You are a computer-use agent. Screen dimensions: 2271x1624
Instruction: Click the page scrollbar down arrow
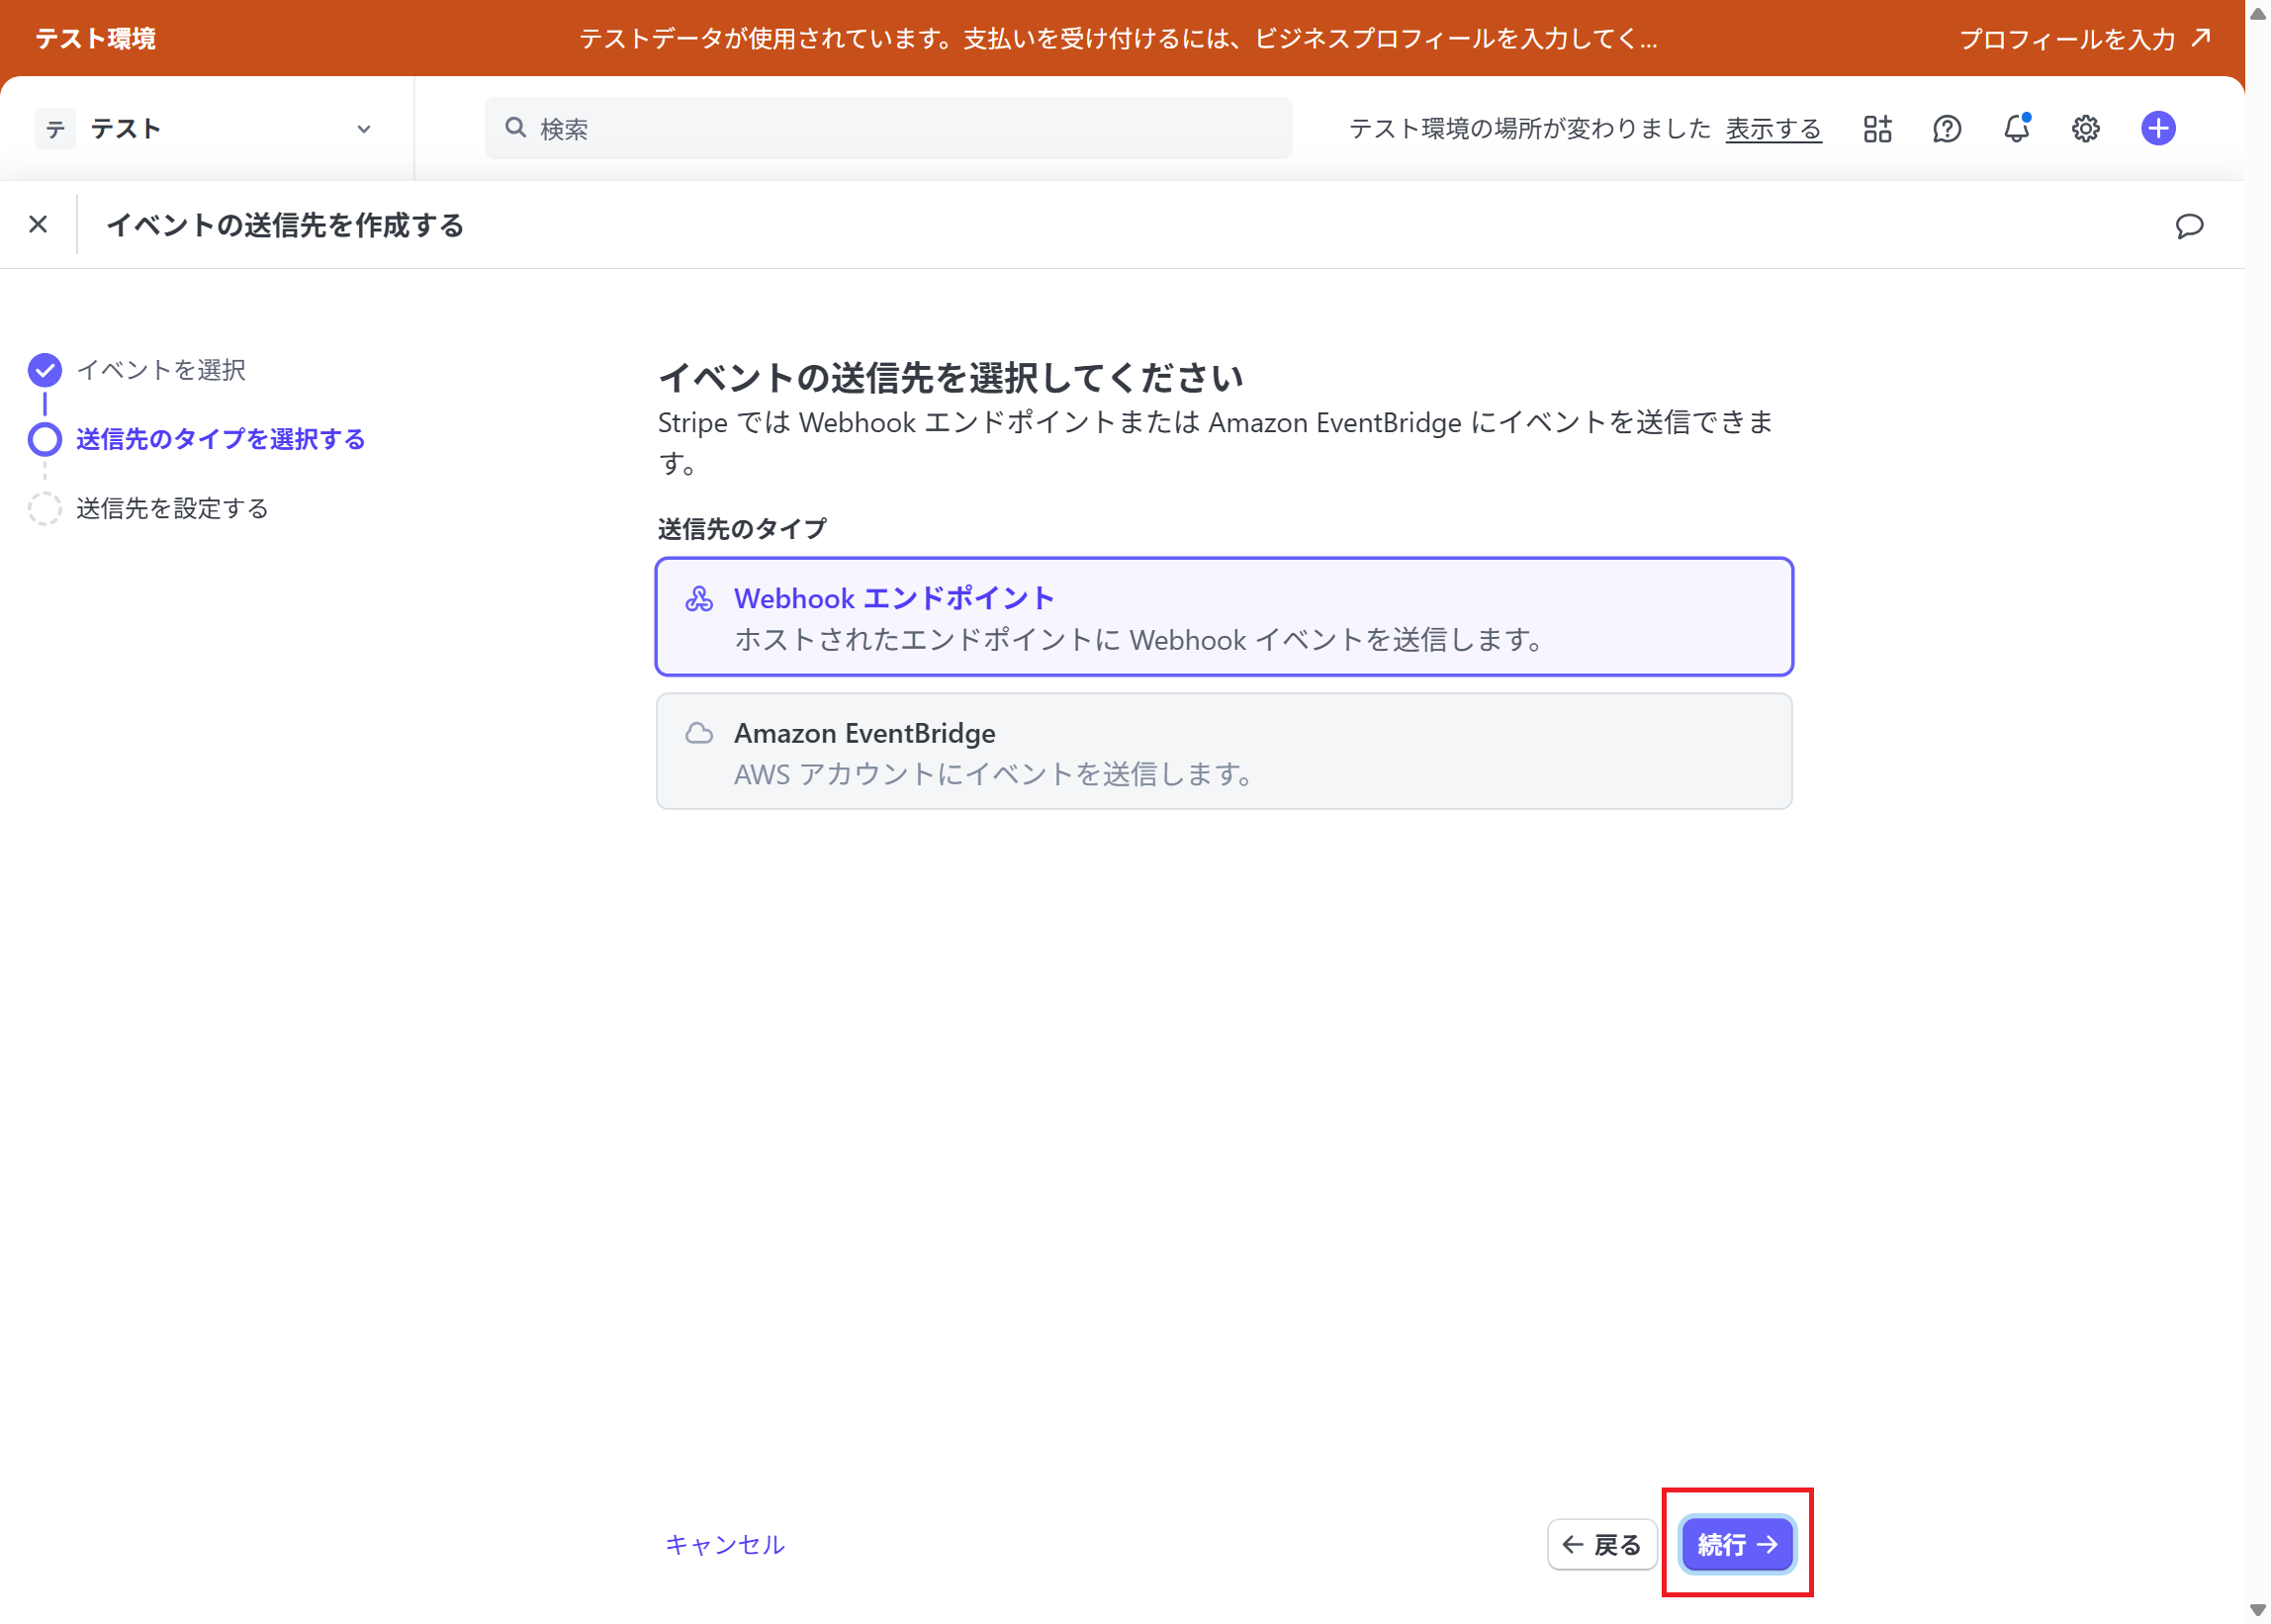(x=2257, y=1610)
